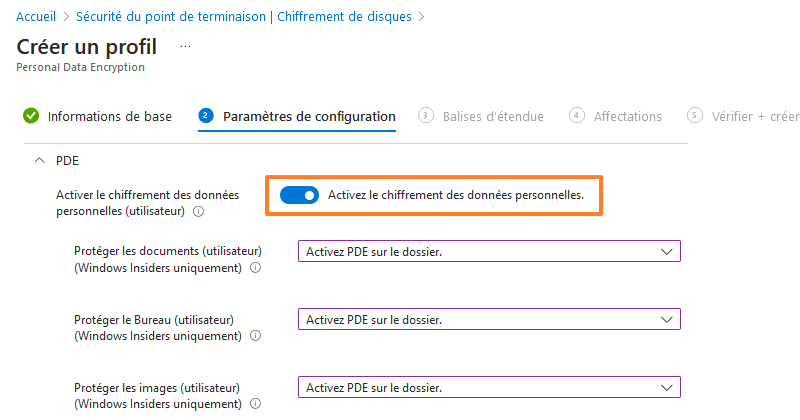Open the Protéger le Bureau dropdown
The width and height of the screenshot is (800, 420).
click(x=489, y=320)
